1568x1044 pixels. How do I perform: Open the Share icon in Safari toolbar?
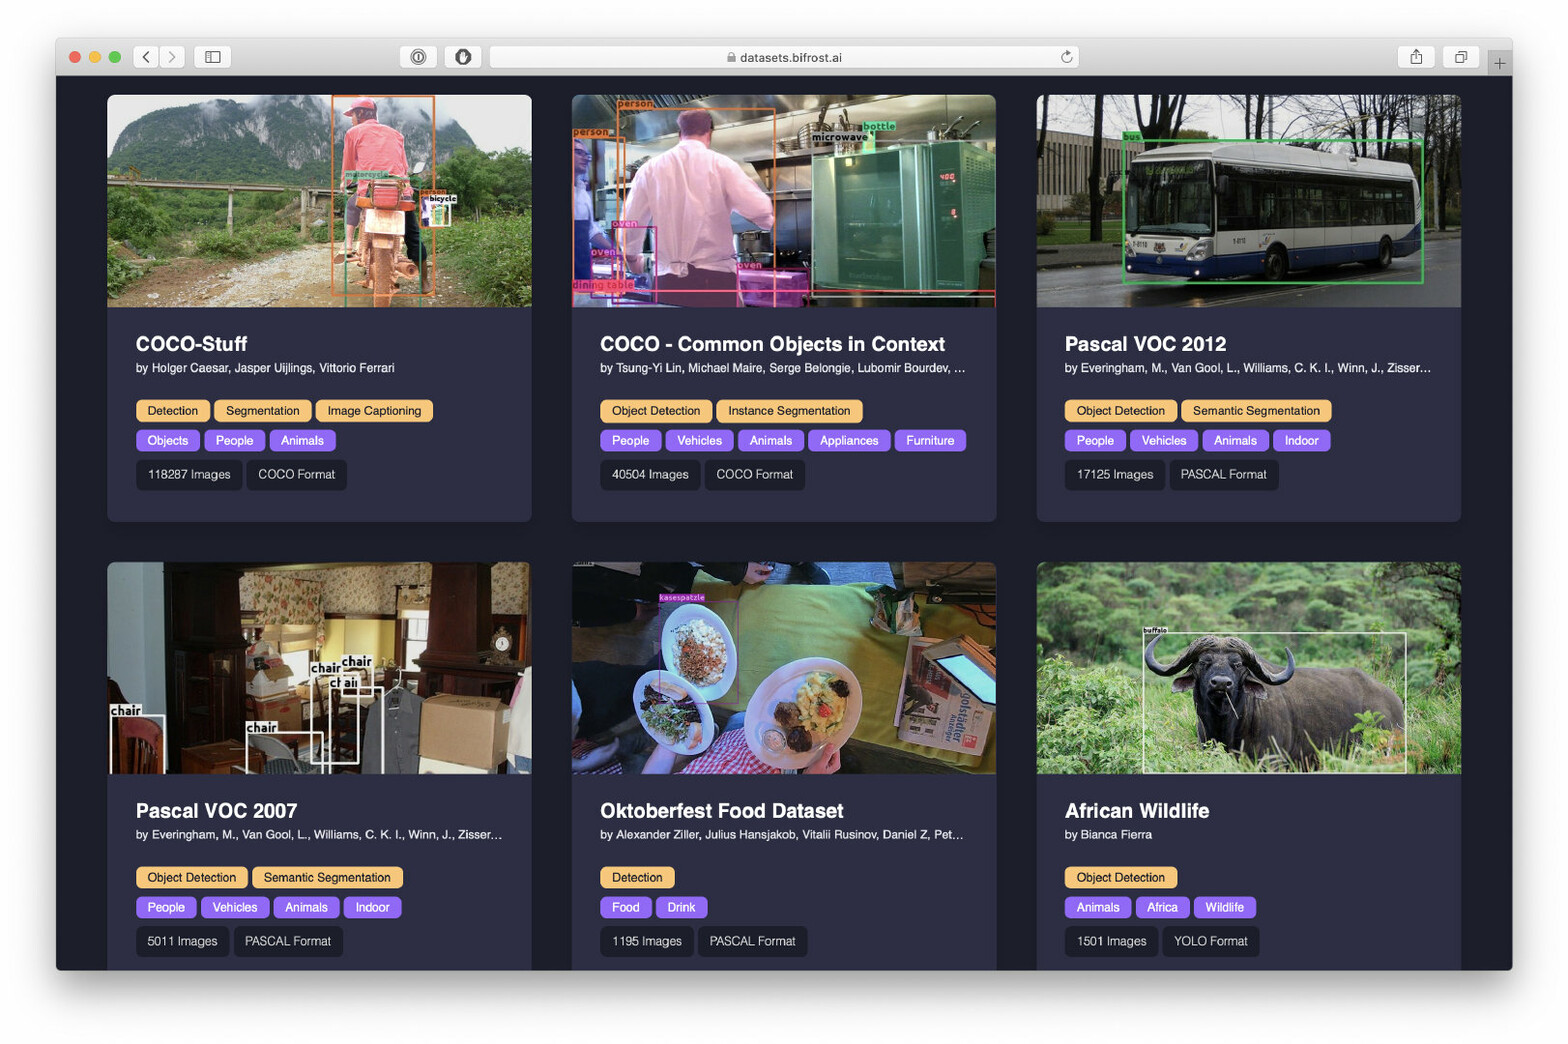(x=1416, y=57)
